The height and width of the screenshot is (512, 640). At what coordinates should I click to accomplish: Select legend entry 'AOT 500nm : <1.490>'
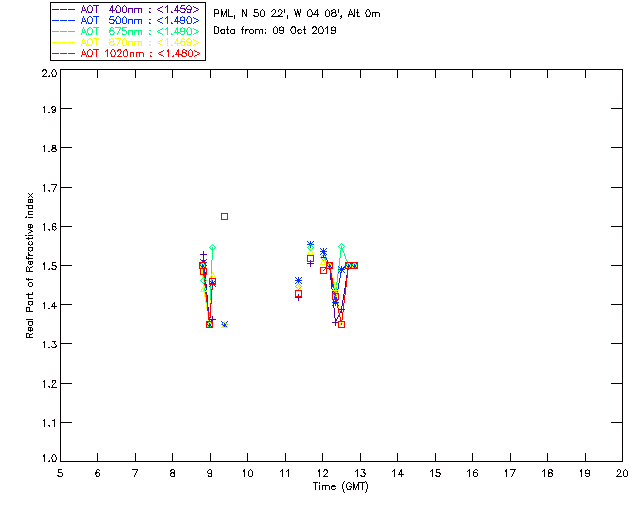coord(140,20)
